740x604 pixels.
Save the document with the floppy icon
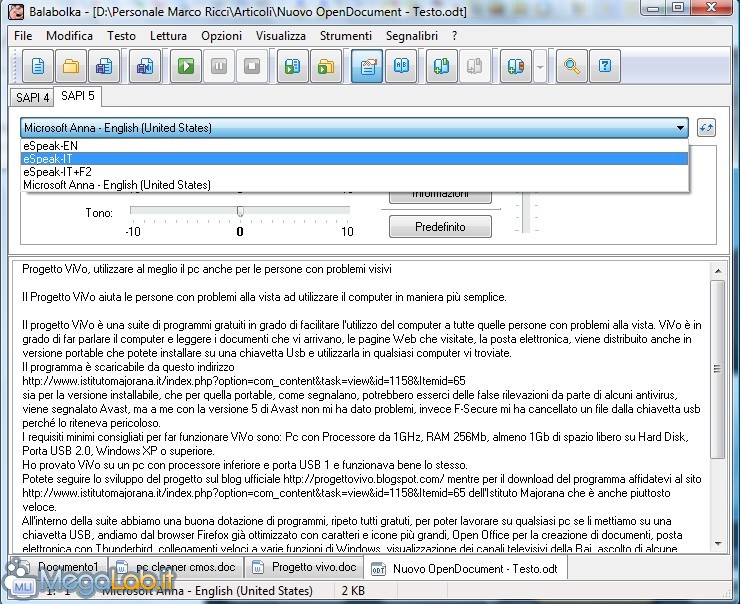coord(104,66)
